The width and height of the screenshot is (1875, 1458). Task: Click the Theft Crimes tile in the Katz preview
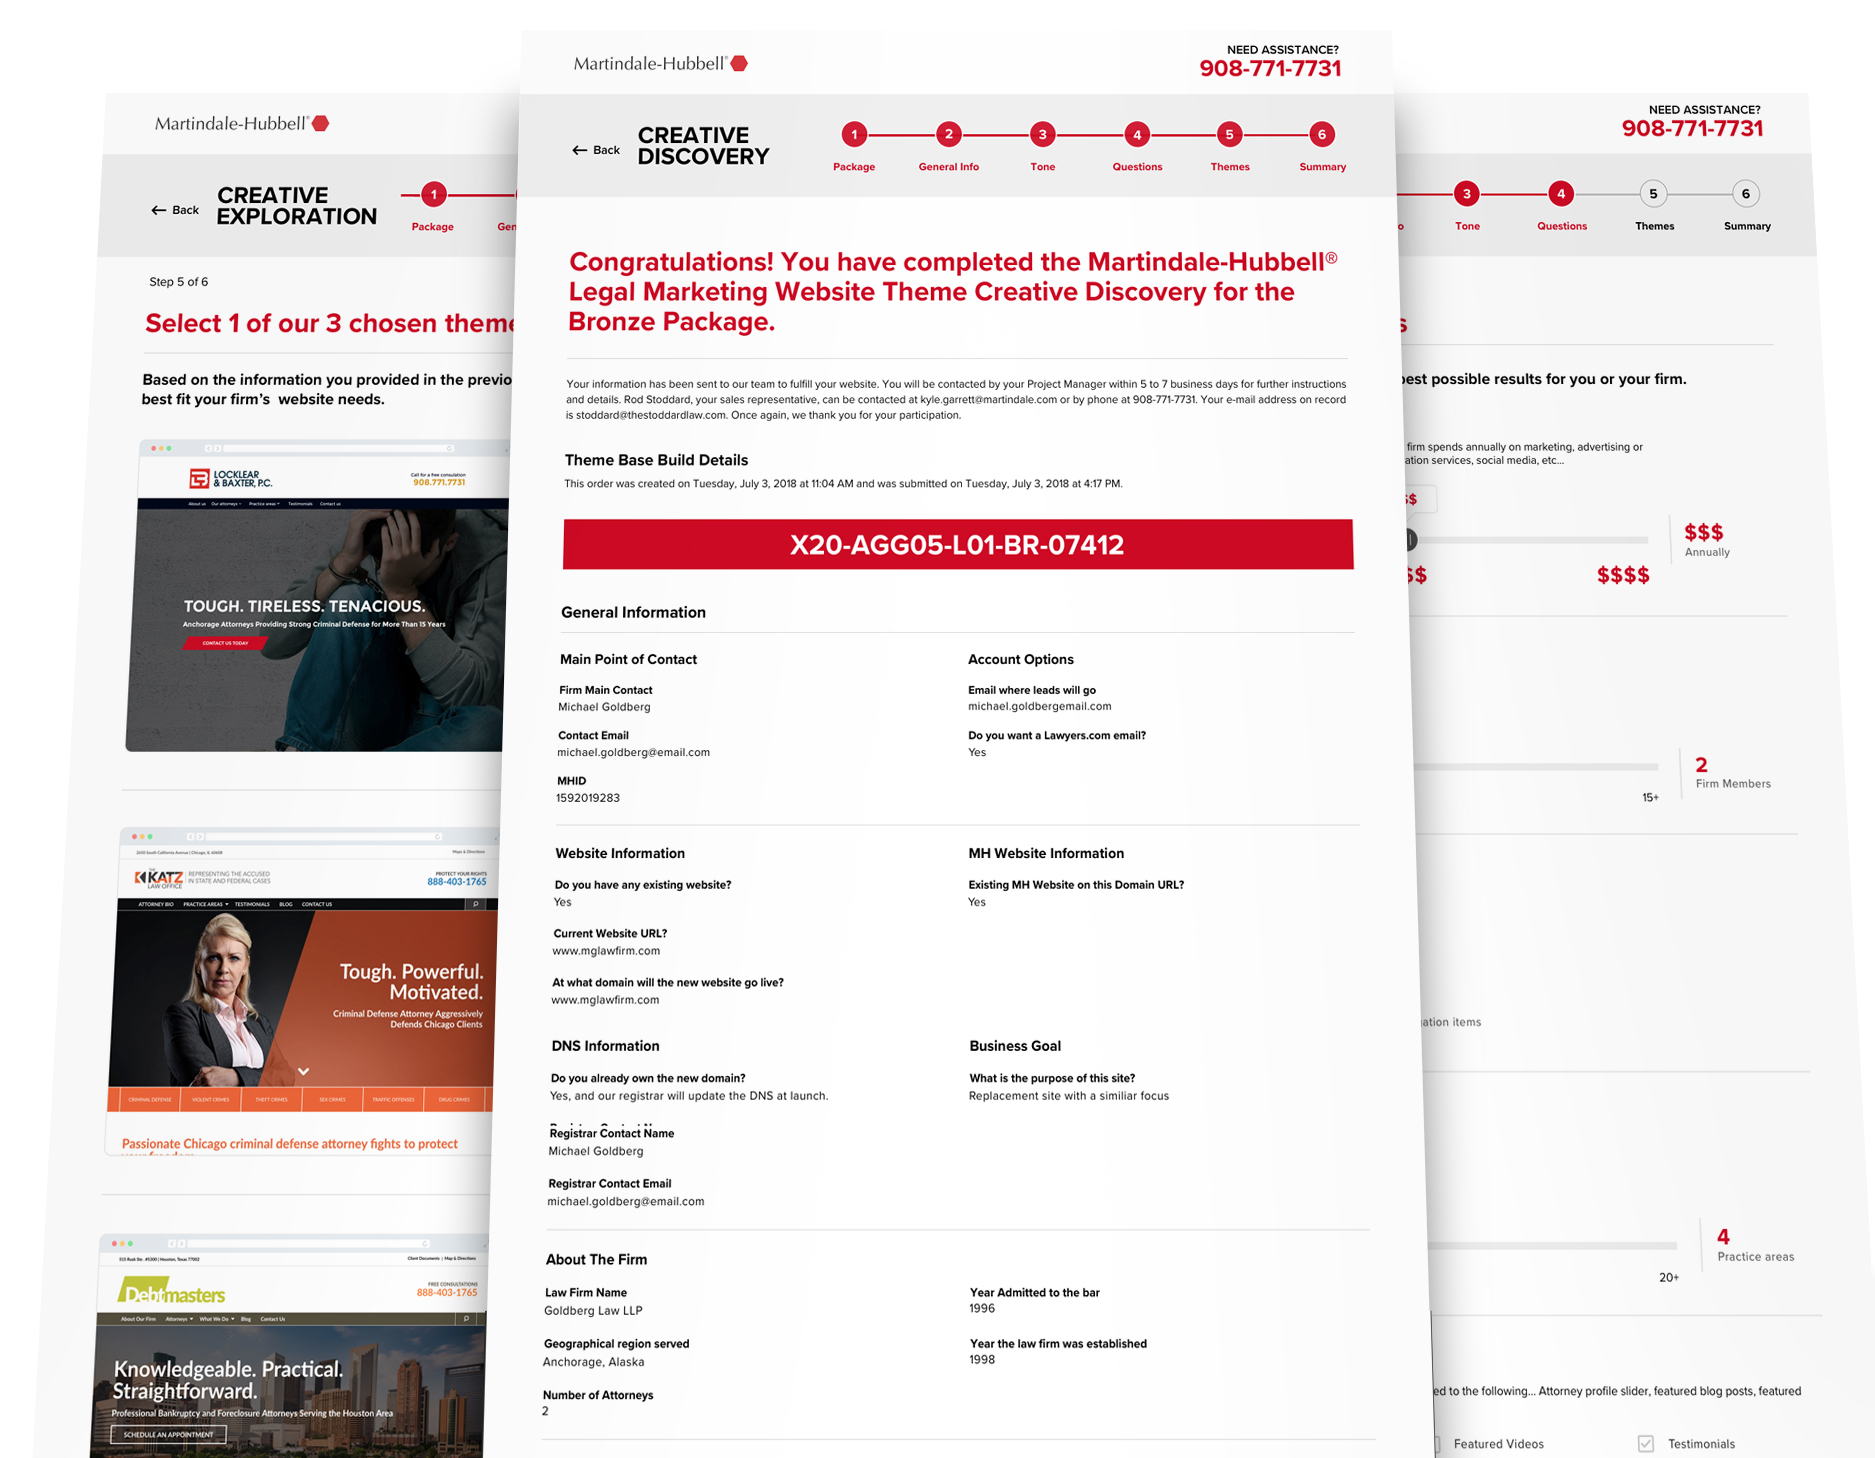pos(271,1099)
